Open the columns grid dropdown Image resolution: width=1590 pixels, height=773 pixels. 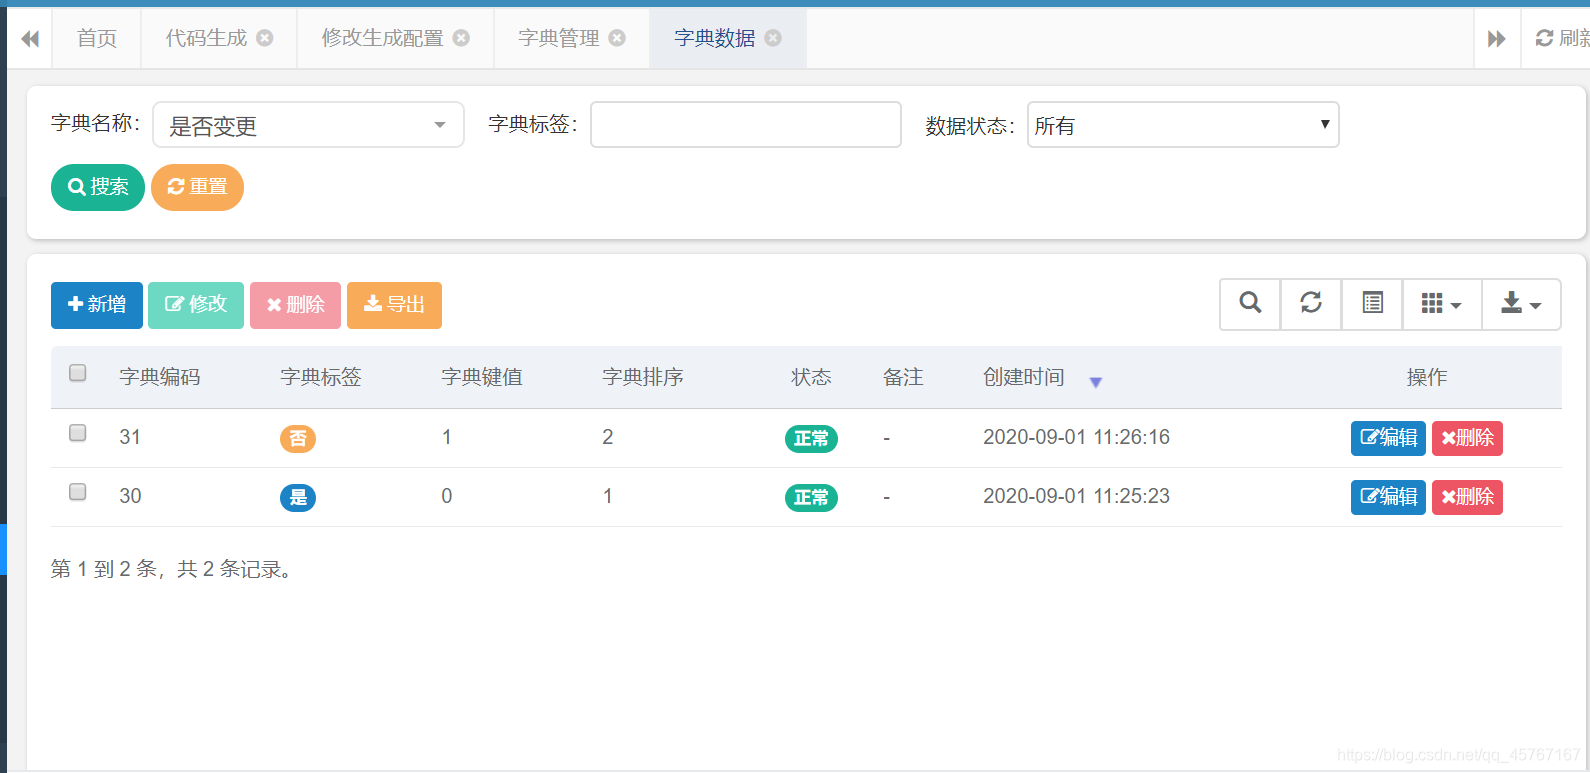1442,304
